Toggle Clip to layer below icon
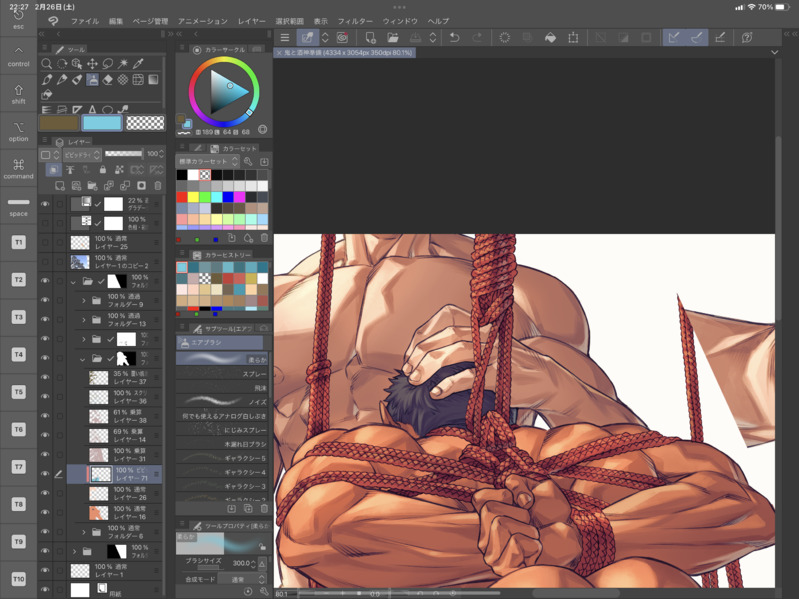Screen dimensions: 799x599 click(54, 170)
